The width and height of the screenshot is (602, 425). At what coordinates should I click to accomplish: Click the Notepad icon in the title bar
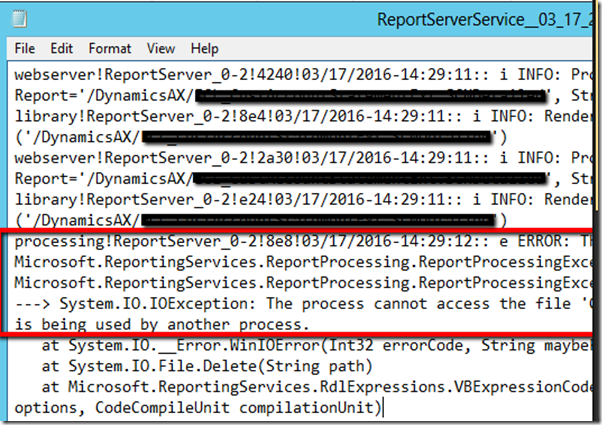[x=19, y=19]
